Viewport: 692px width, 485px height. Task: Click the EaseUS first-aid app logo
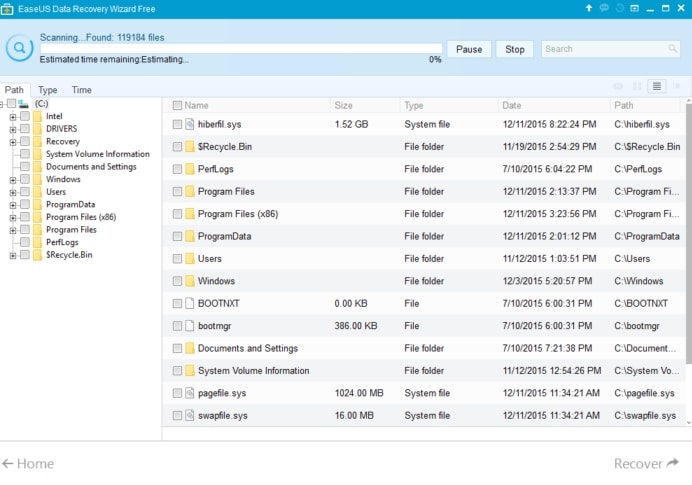(x=7, y=9)
